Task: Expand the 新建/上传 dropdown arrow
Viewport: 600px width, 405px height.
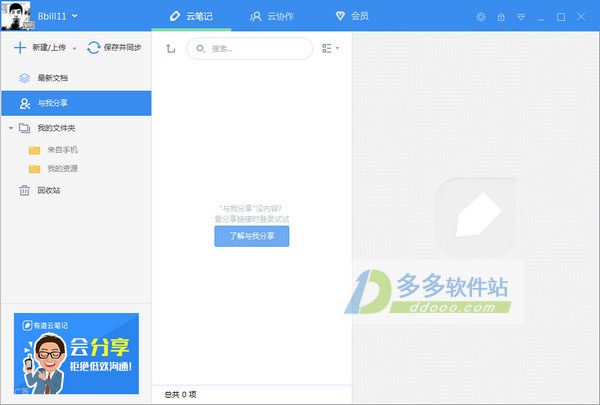Action: (75, 49)
